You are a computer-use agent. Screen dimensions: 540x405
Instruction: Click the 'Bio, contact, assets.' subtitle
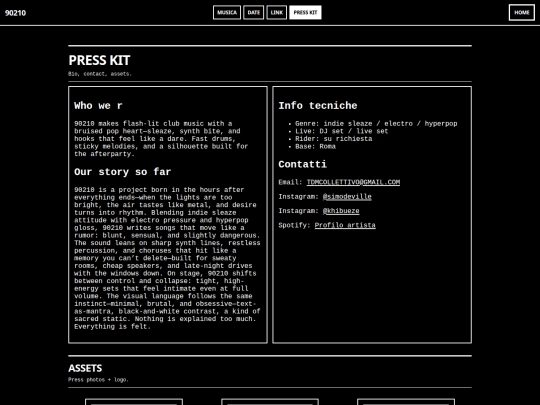coord(100,74)
